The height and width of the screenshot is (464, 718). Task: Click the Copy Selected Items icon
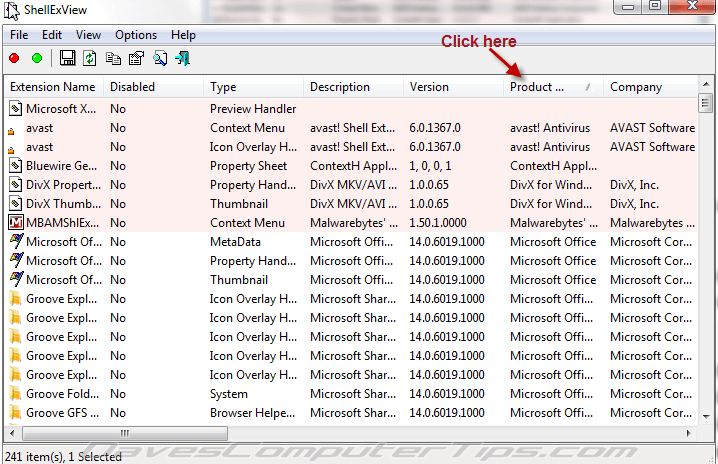[x=113, y=58]
